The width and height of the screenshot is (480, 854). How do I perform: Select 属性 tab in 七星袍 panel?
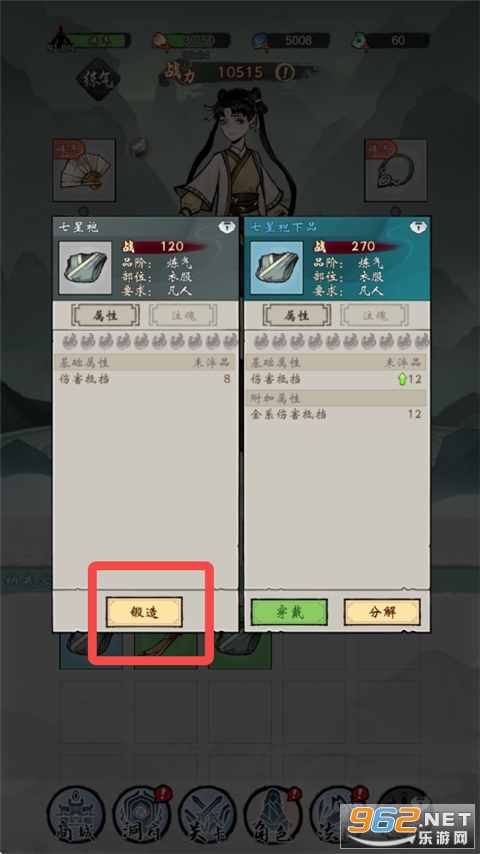[106, 315]
